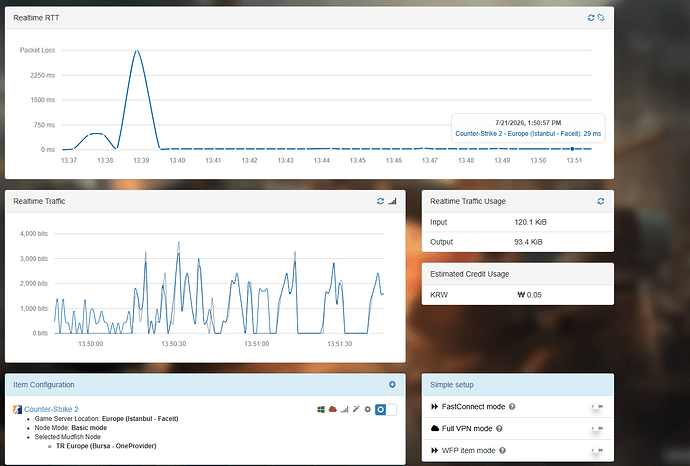Click the KRW credit value ₩ 0.05

[x=529, y=295]
